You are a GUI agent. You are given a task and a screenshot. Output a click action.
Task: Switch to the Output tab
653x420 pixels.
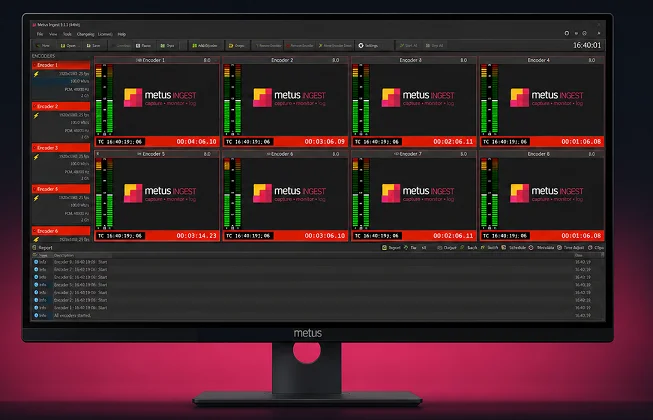click(447, 248)
